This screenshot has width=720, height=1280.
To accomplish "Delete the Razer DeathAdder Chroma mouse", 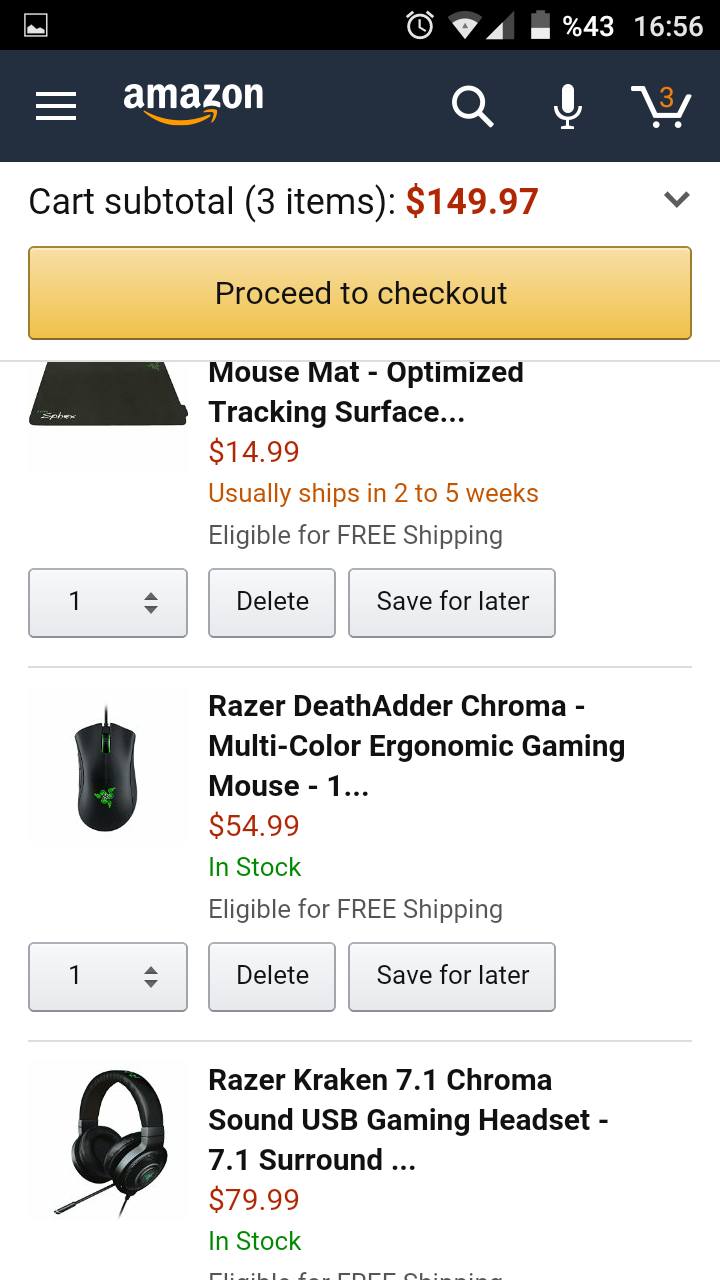I will coord(272,976).
